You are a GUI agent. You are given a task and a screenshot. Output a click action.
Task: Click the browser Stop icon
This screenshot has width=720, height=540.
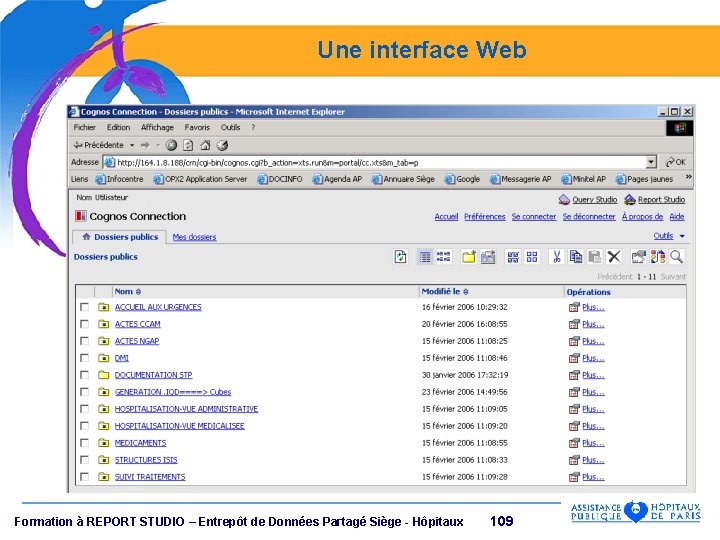pos(171,145)
